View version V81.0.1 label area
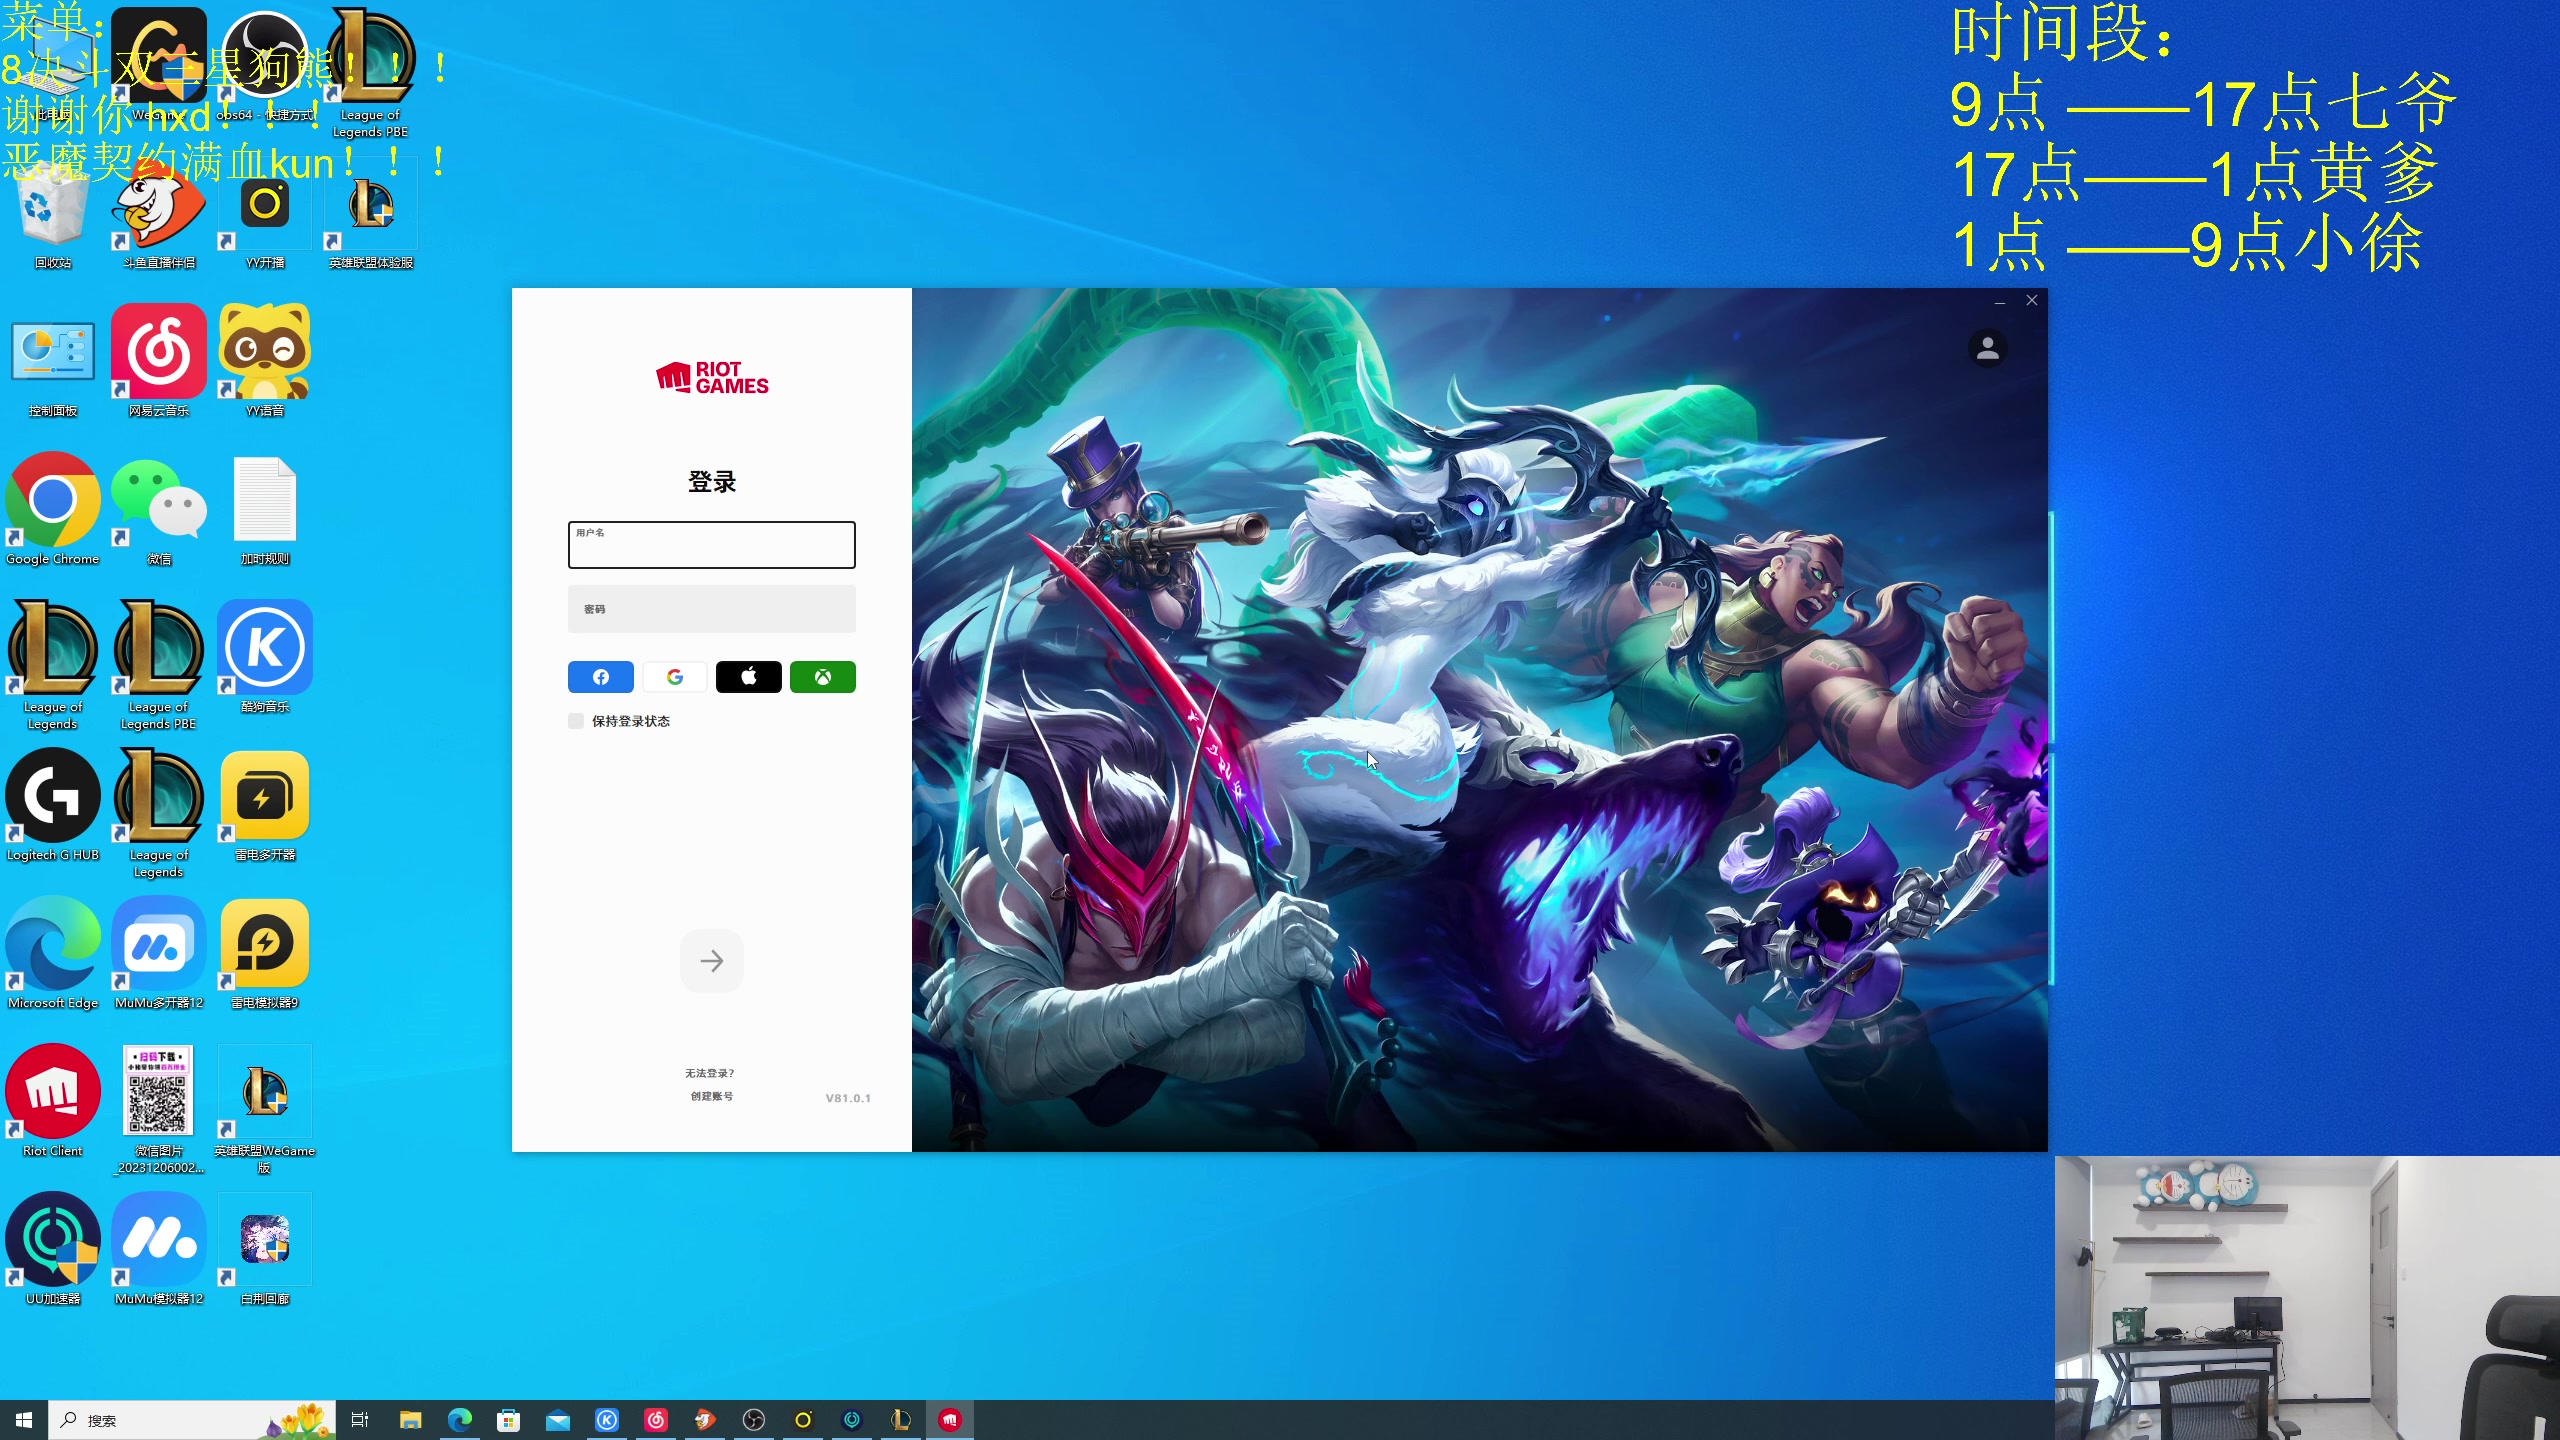The height and width of the screenshot is (1440, 2560). 847,1095
